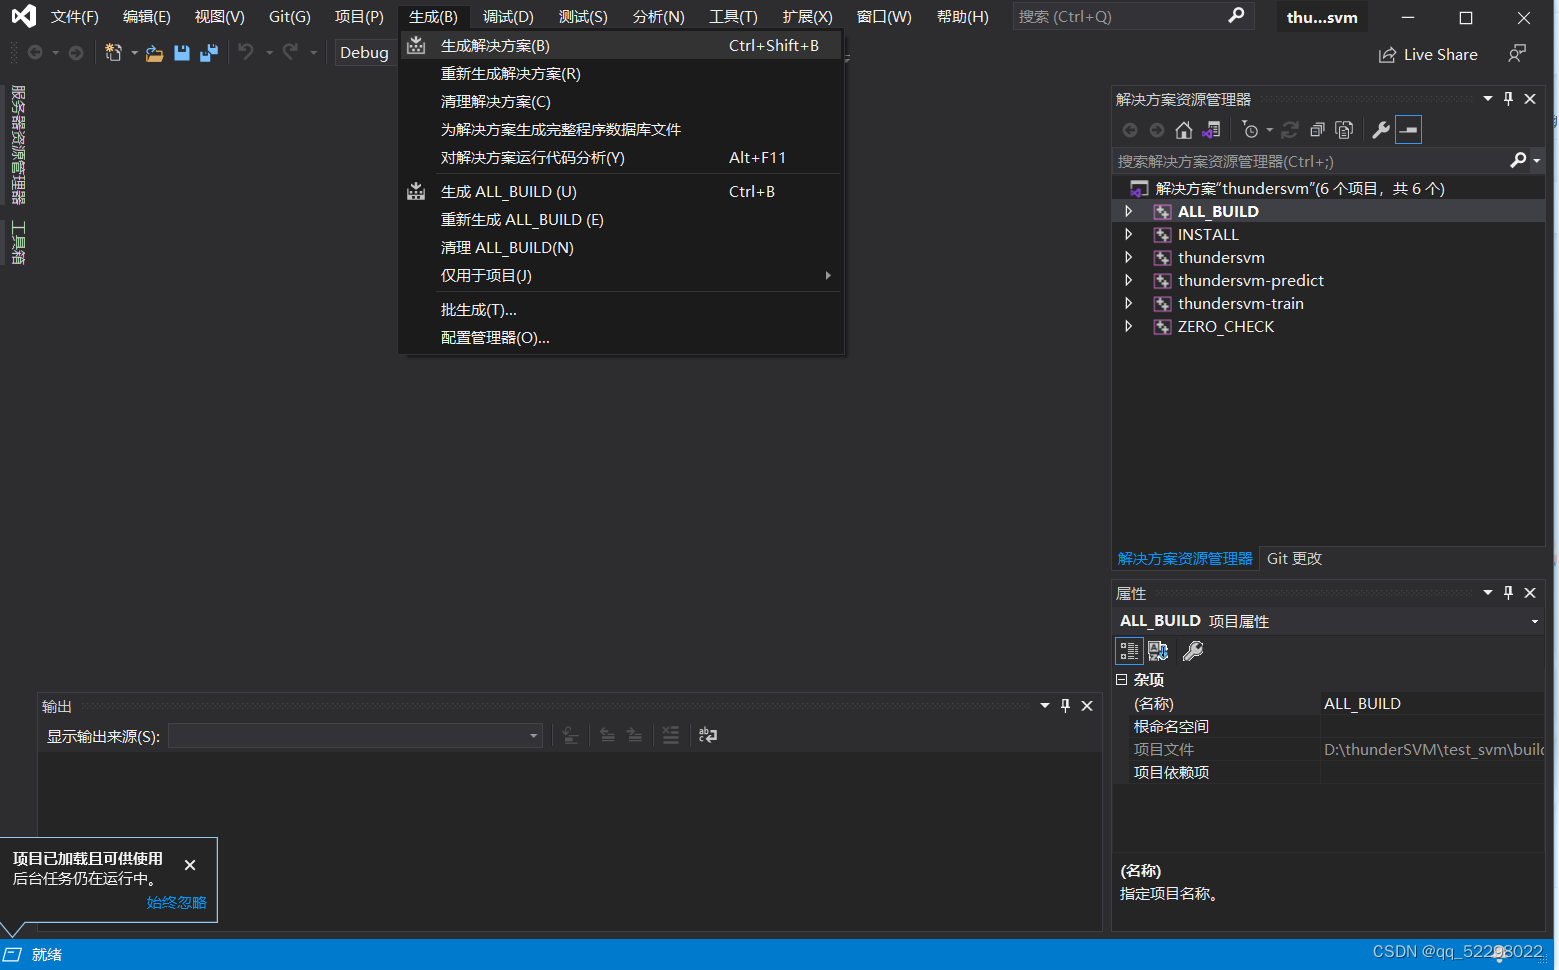This screenshot has height=970, width=1559.
Task: Toggle word wrap in the Output window
Action: point(708,735)
